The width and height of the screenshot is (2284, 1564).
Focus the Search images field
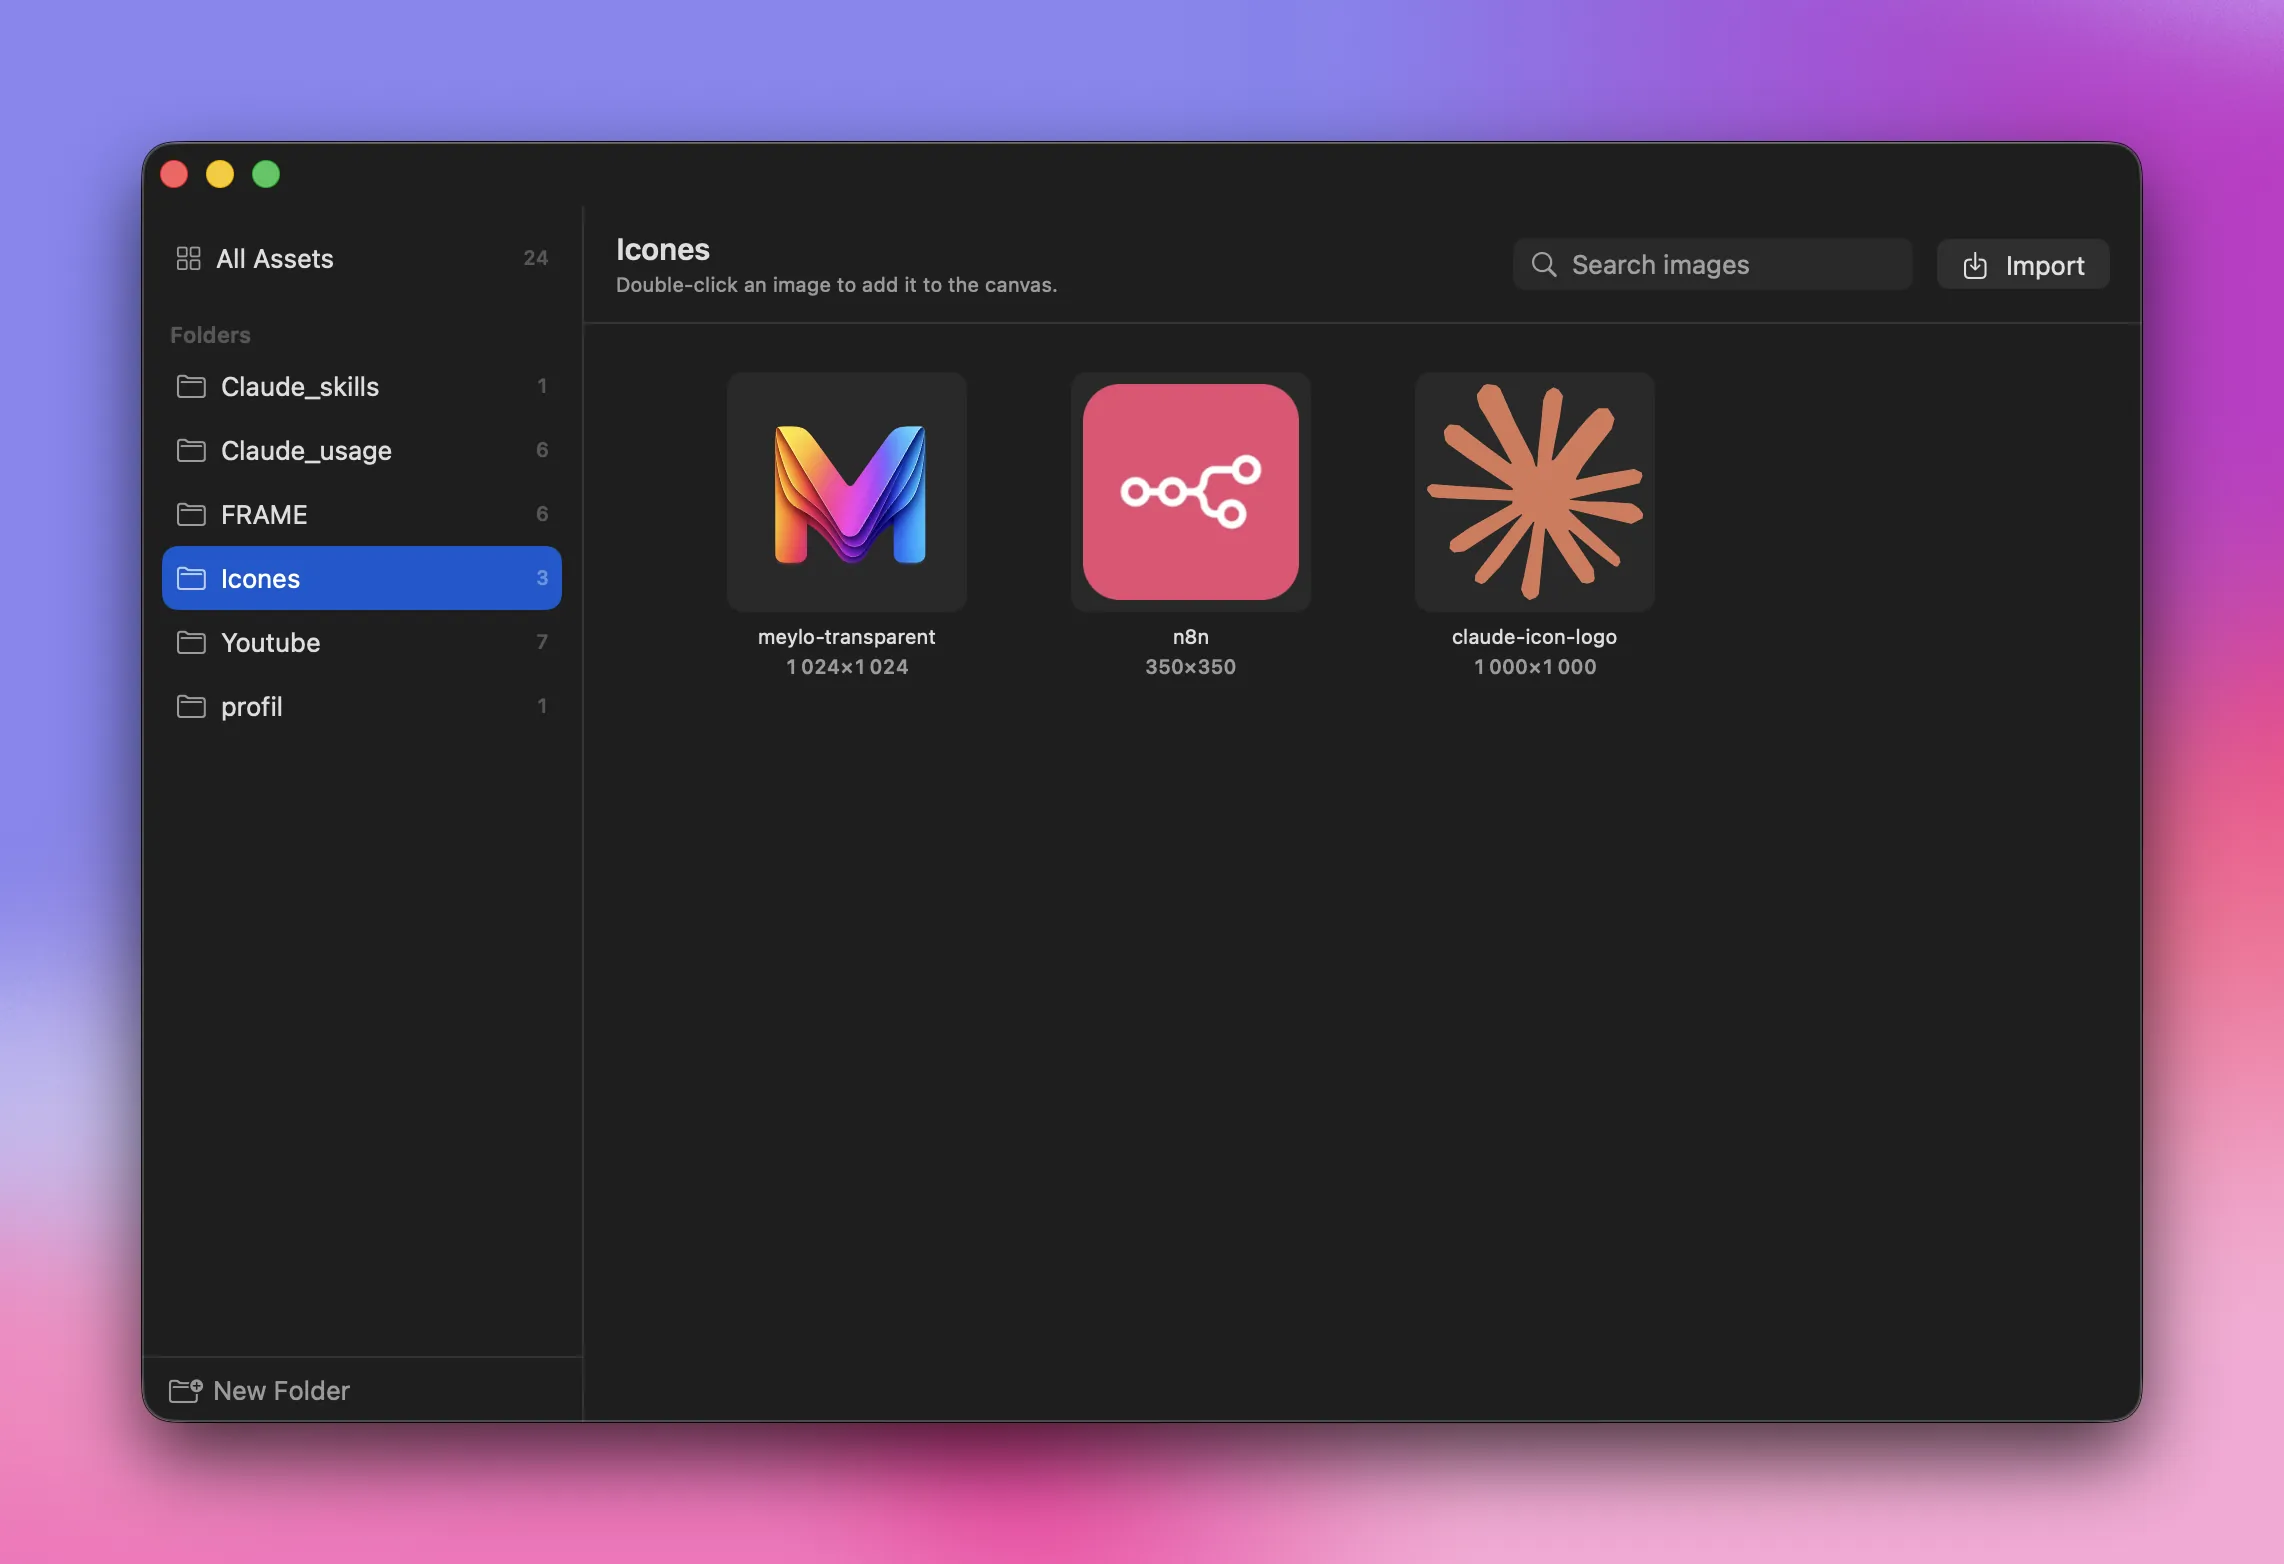tap(1712, 264)
